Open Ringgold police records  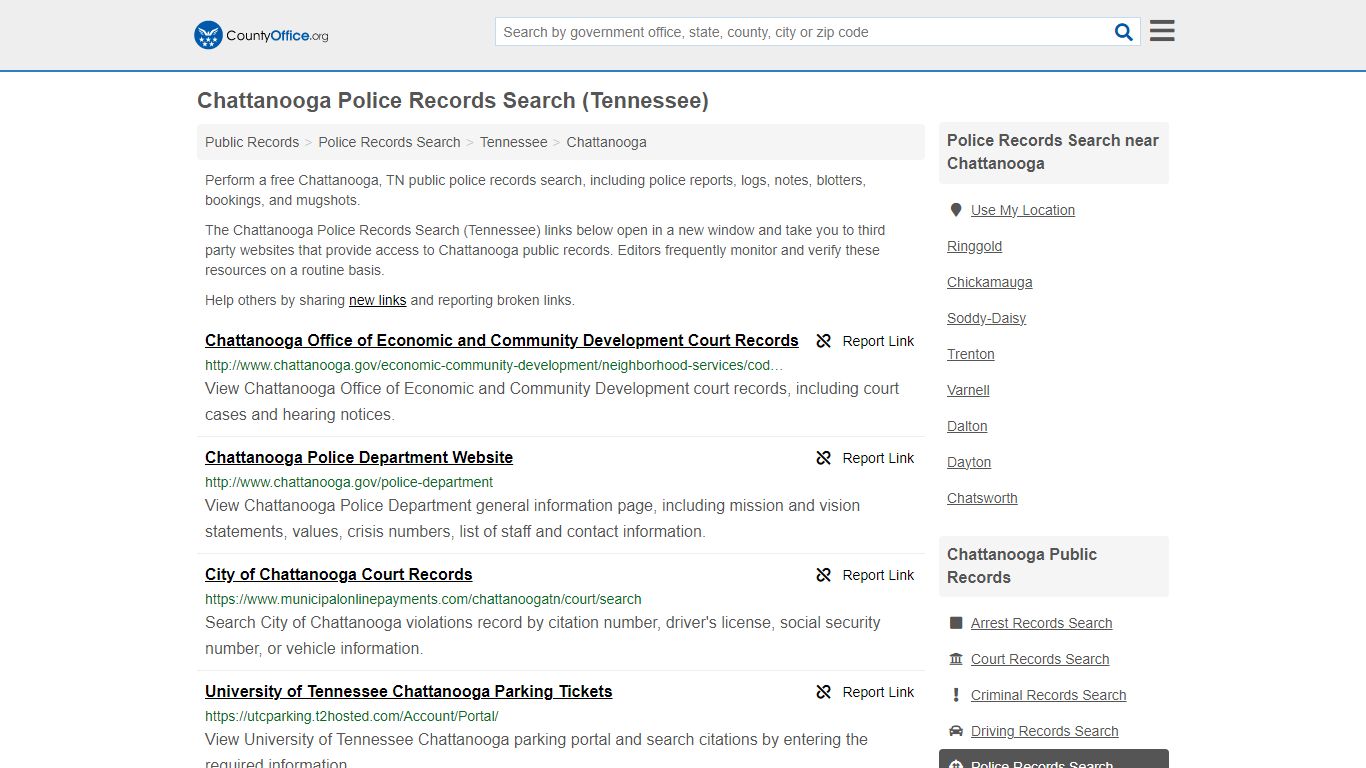(974, 246)
